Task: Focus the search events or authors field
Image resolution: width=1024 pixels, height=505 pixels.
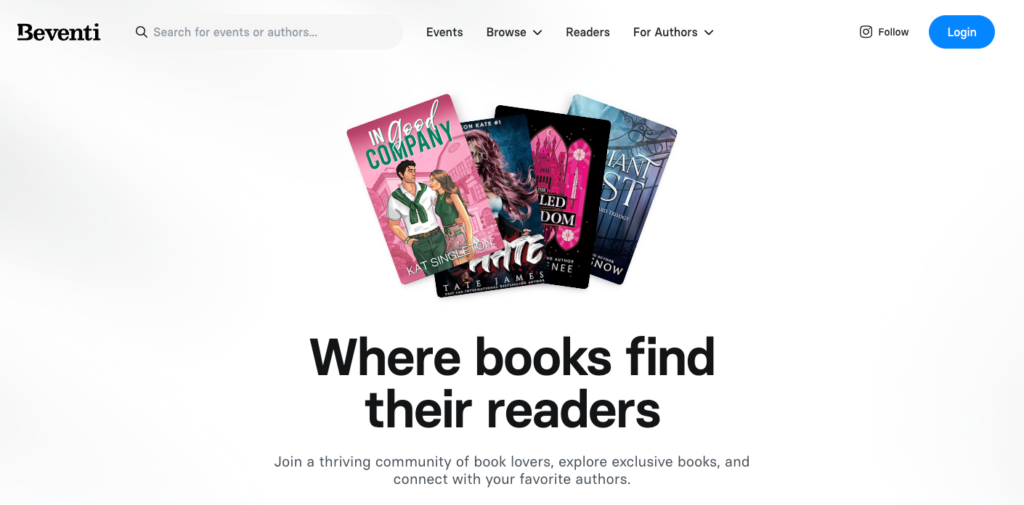Action: coord(266,32)
